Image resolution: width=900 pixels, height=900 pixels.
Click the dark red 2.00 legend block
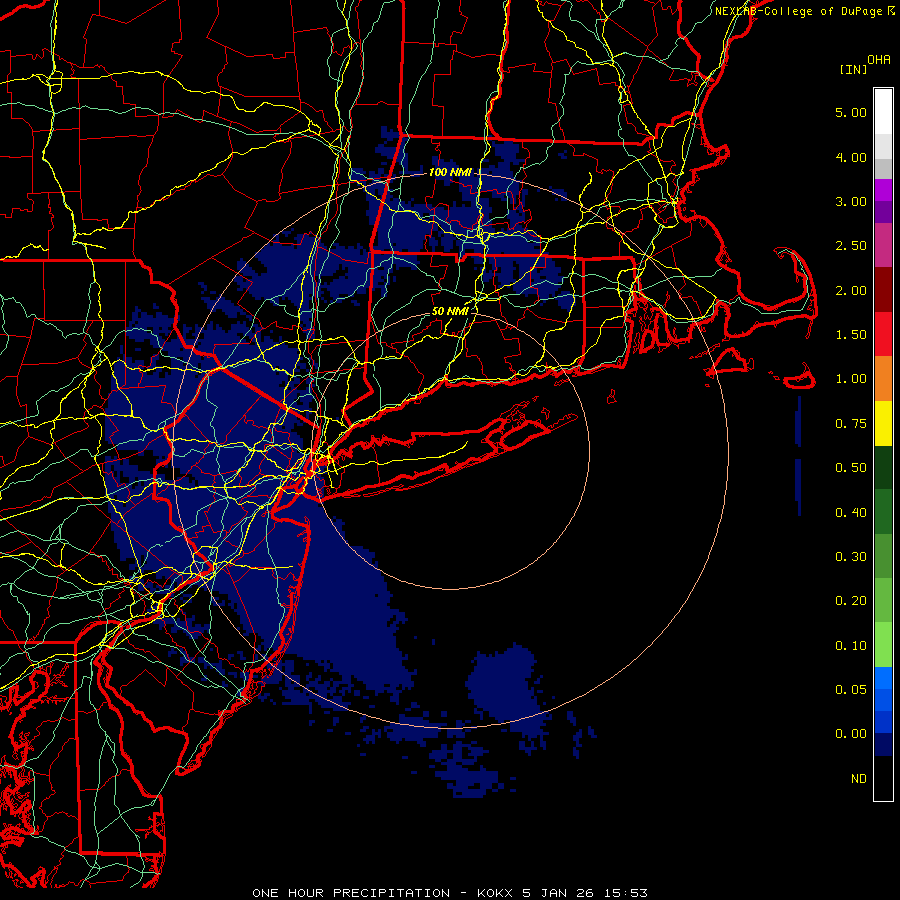pyautogui.click(x=883, y=290)
